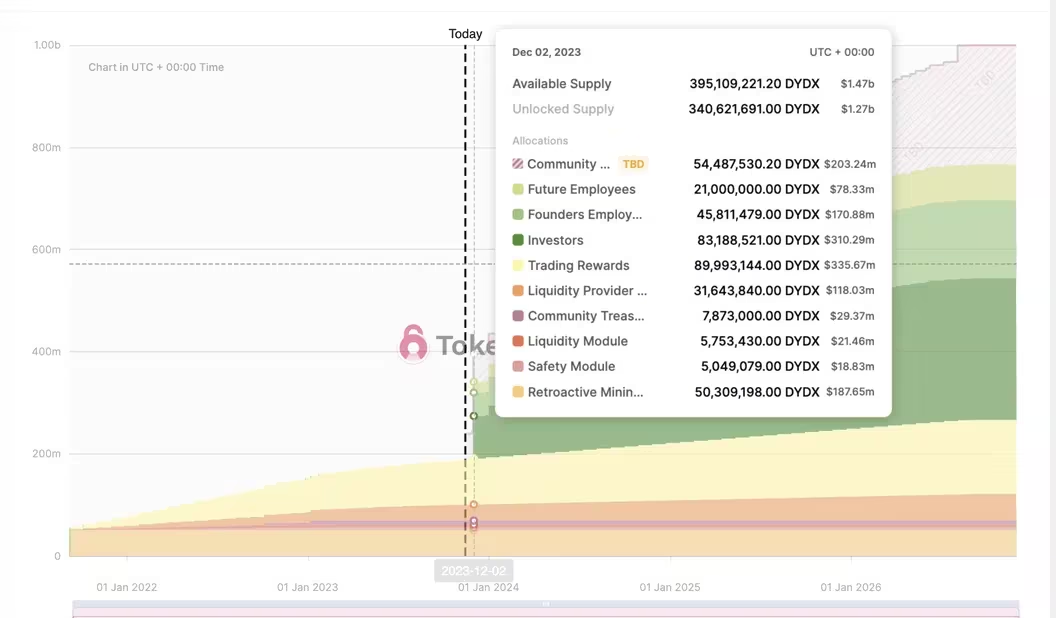Click the Community Treasury purple swatch
The width and height of the screenshot is (1056, 618).
(x=518, y=316)
